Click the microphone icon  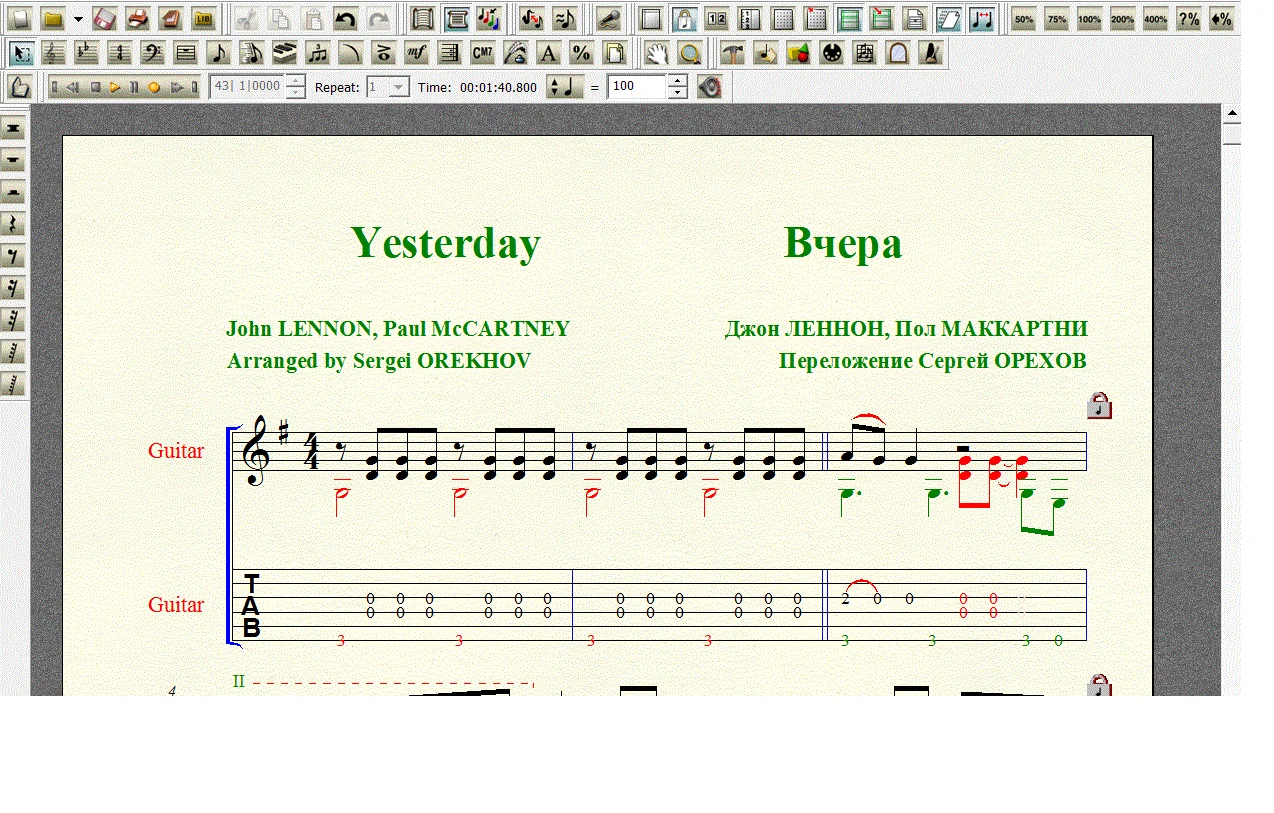click(608, 18)
